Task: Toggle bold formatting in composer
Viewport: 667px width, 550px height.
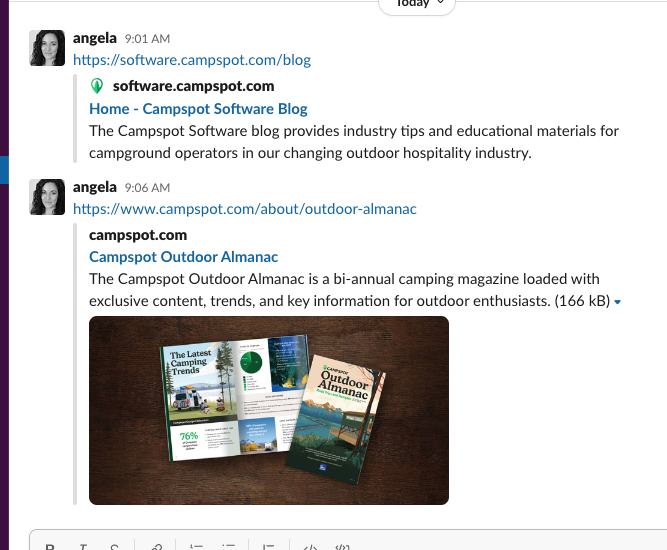Action: coord(50,547)
